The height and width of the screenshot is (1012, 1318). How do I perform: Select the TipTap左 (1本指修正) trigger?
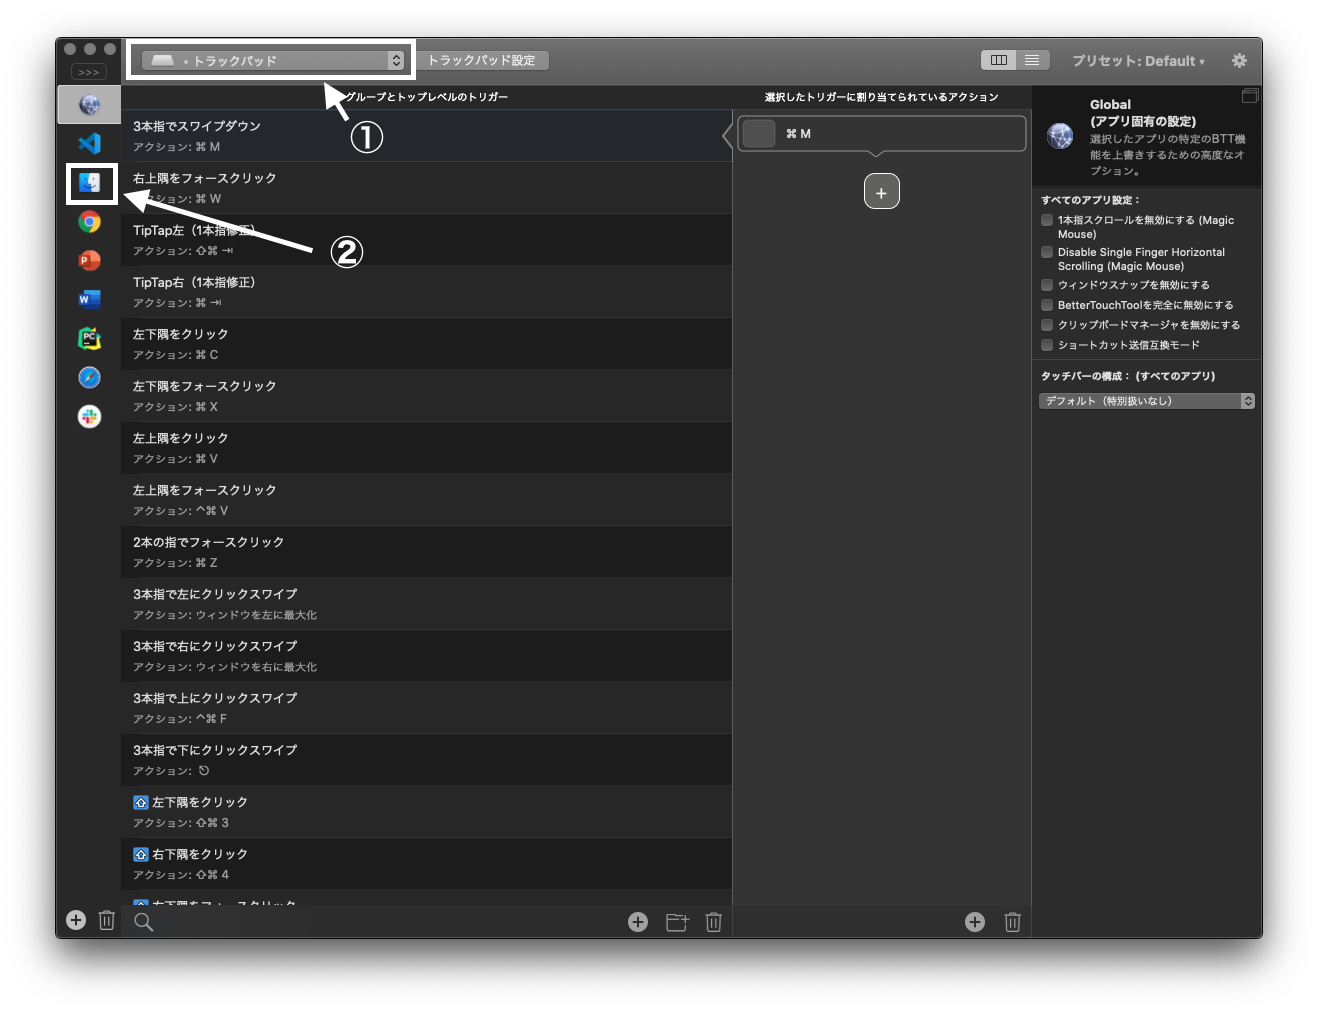point(427,240)
